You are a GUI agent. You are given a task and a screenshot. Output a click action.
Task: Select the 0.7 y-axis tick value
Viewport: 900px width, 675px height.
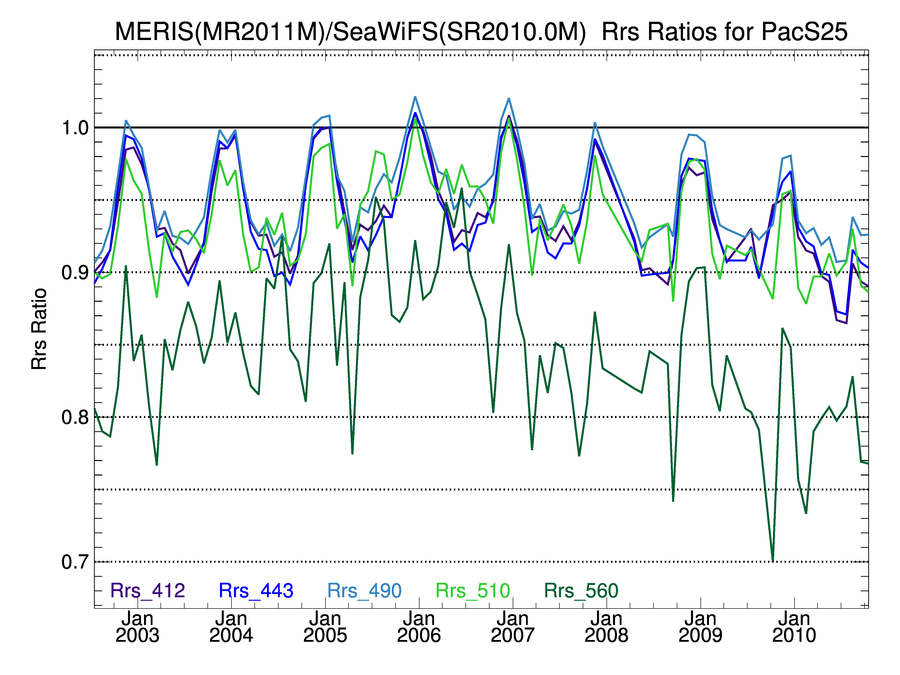click(x=75, y=561)
